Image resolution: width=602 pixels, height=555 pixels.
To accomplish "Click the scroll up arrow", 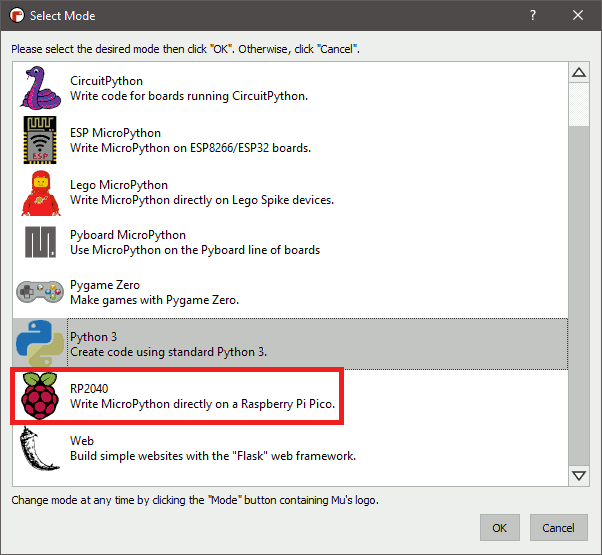I will pyautogui.click(x=579, y=72).
